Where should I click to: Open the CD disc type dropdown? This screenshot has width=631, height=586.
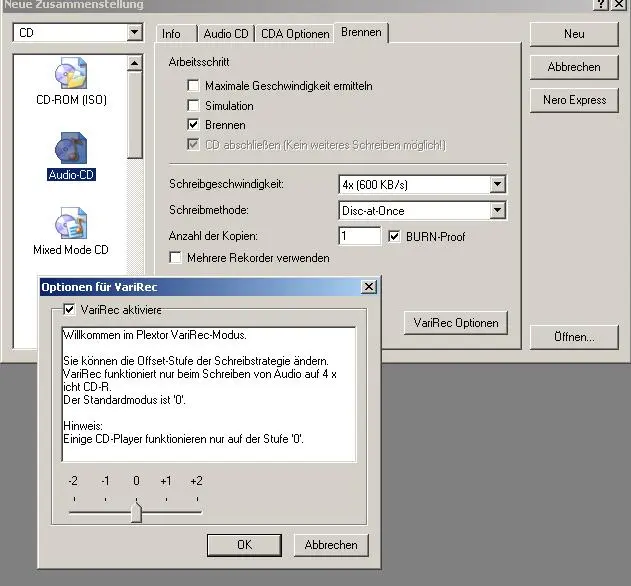coord(135,33)
